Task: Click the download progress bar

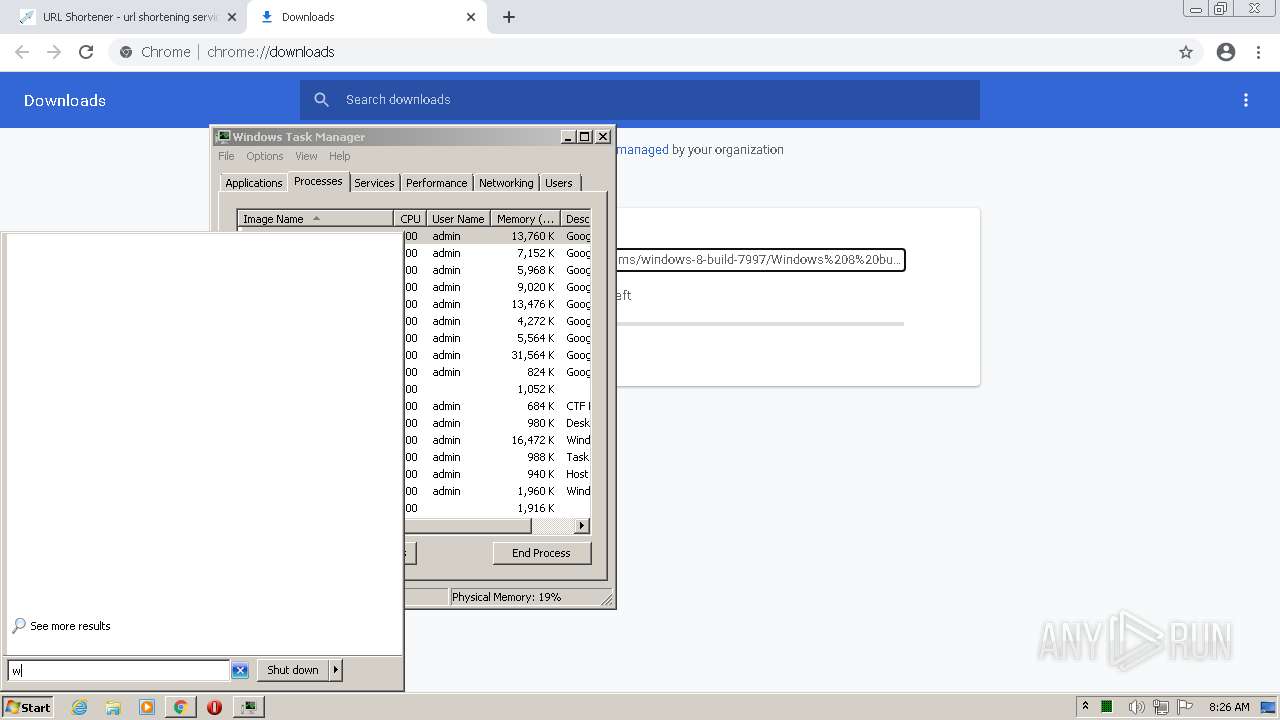Action: (x=760, y=324)
